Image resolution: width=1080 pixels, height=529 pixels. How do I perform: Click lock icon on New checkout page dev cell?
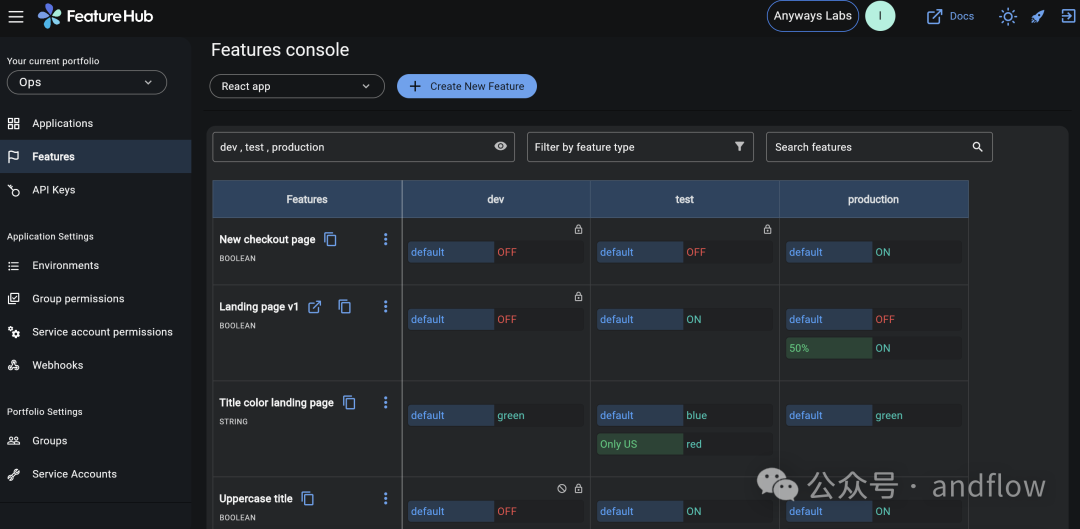[x=579, y=229]
